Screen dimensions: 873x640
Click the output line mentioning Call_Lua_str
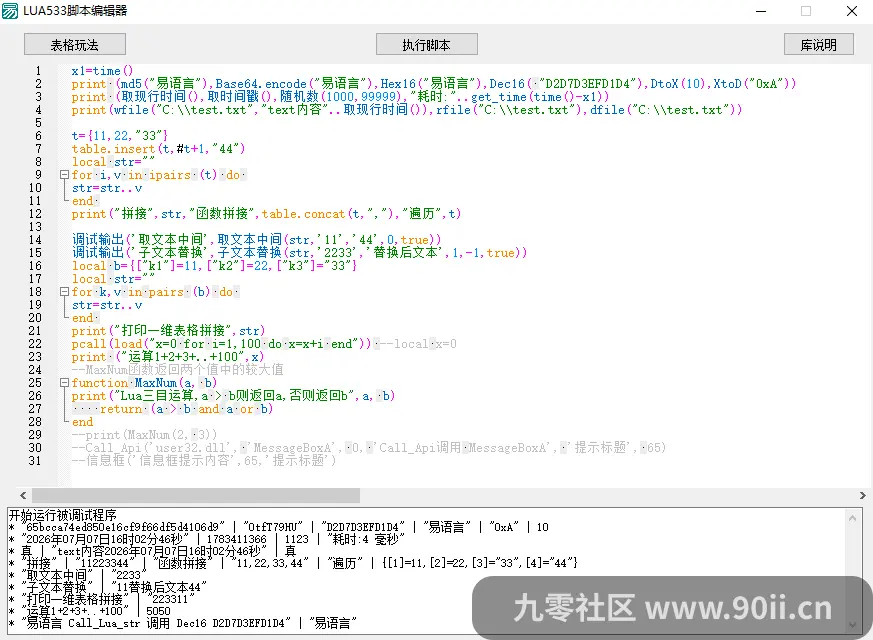[x=183, y=623]
